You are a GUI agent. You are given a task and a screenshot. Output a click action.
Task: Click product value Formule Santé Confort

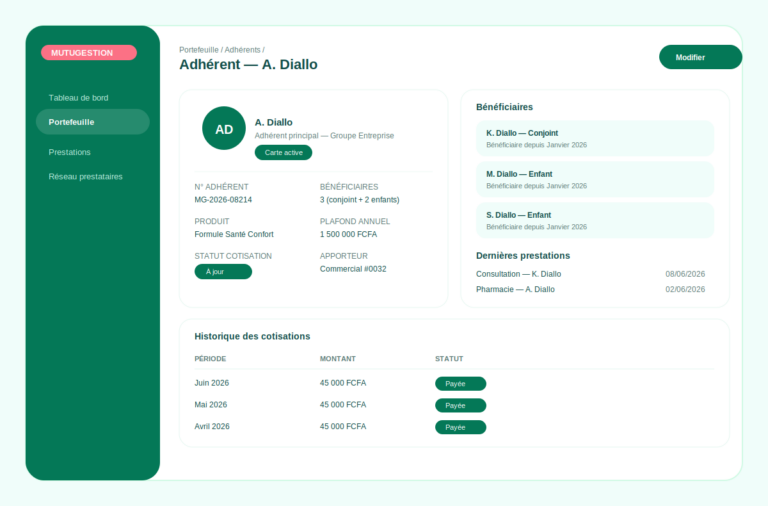coord(234,234)
